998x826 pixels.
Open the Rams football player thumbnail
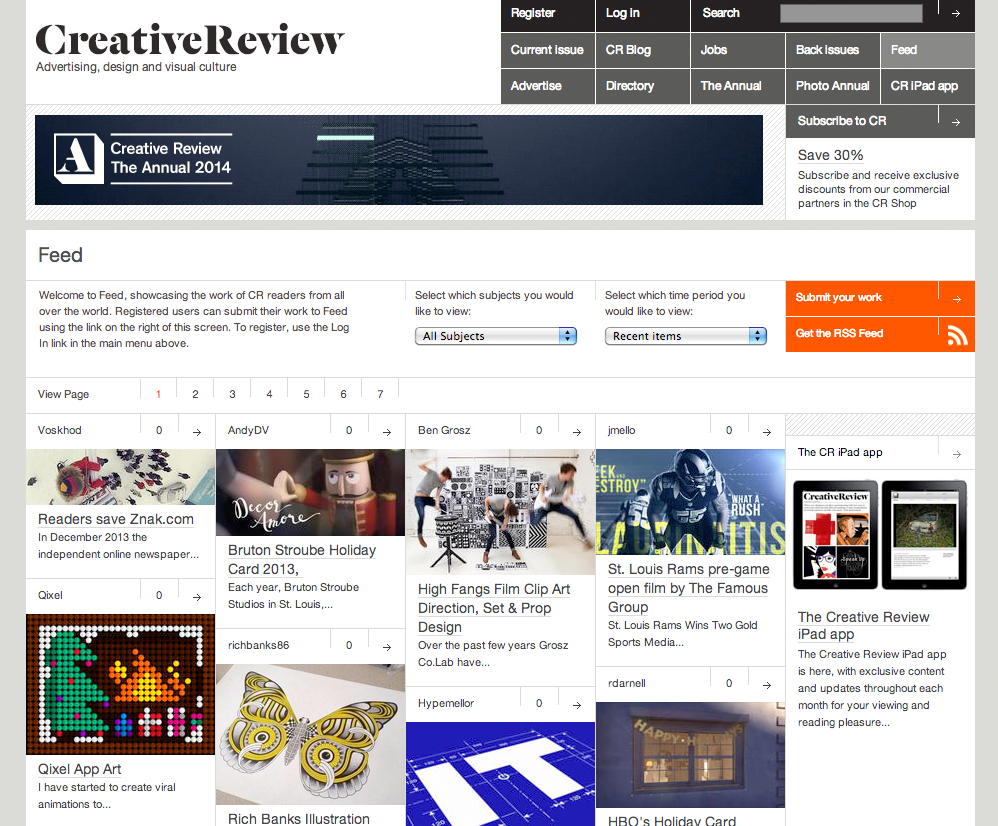click(691, 502)
